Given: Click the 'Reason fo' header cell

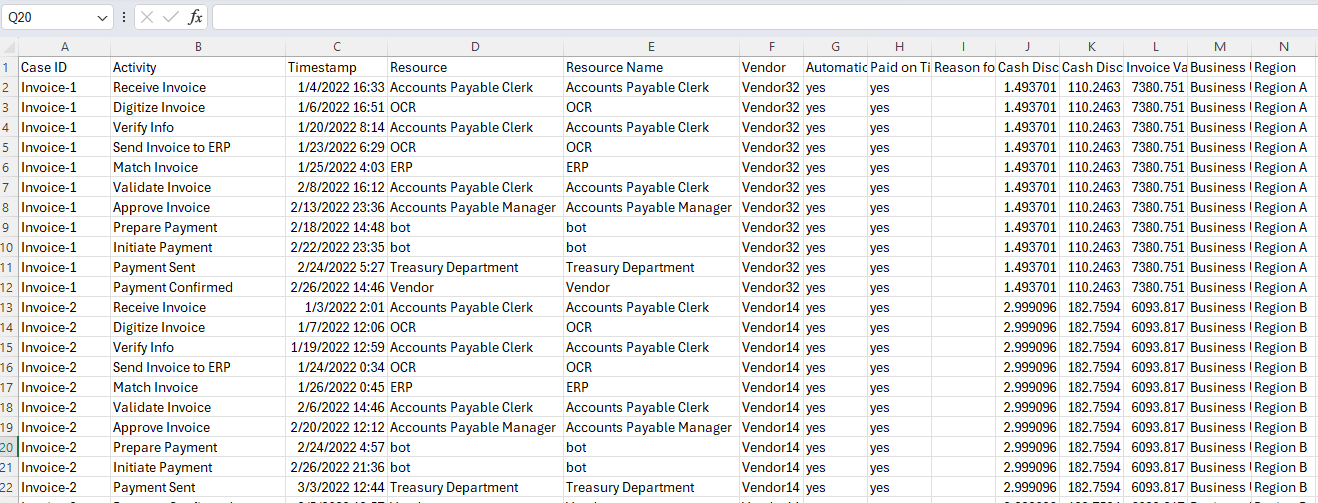Looking at the screenshot, I should tap(963, 67).
